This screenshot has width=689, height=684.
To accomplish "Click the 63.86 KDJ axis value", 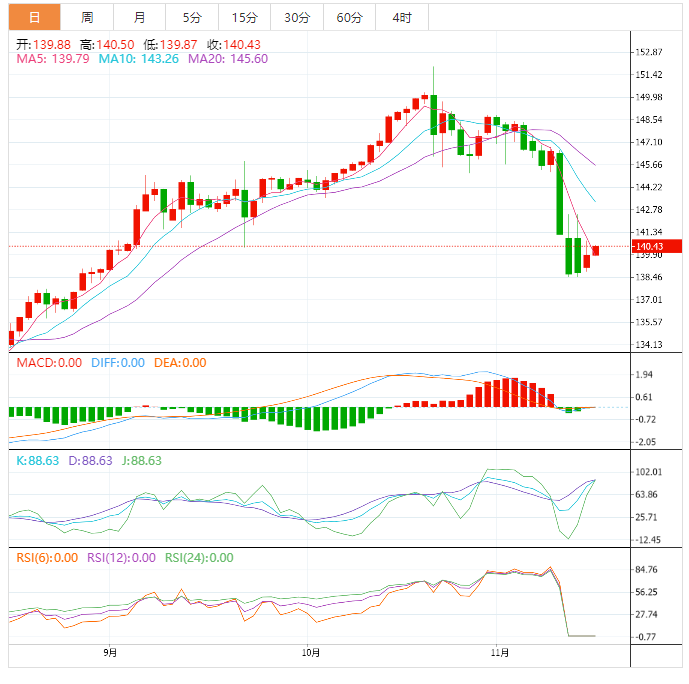I will pos(646,494).
